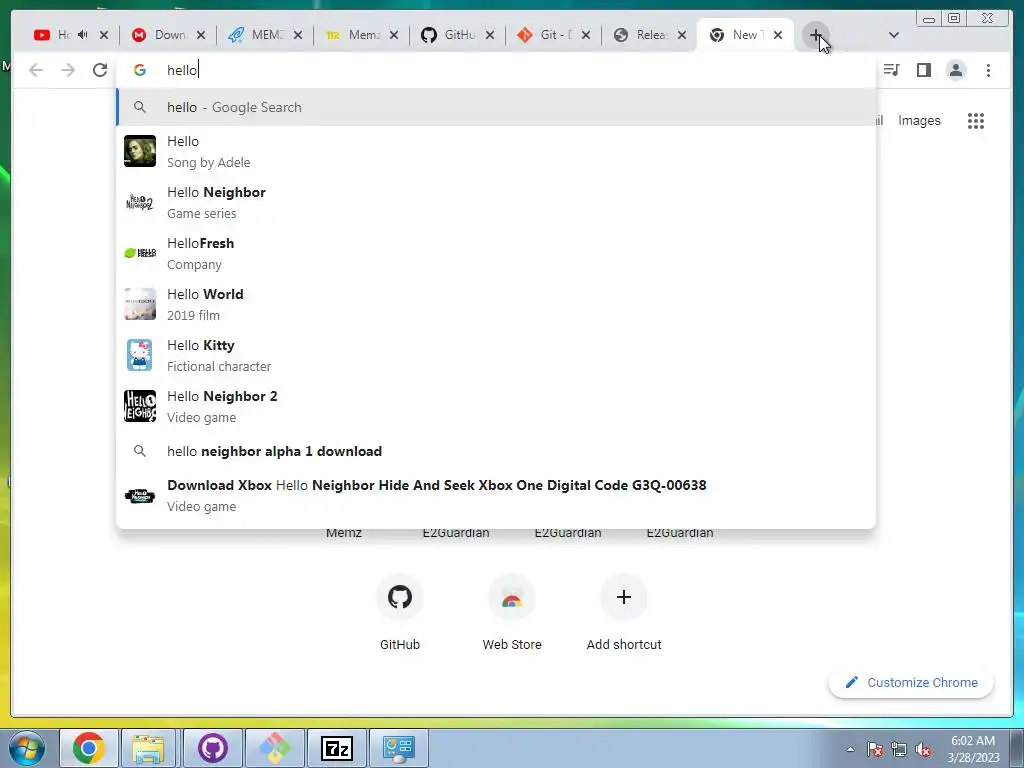Image resolution: width=1024 pixels, height=768 pixels.
Task: Click Chrome icon in taskbar
Action: coord(89,748)
